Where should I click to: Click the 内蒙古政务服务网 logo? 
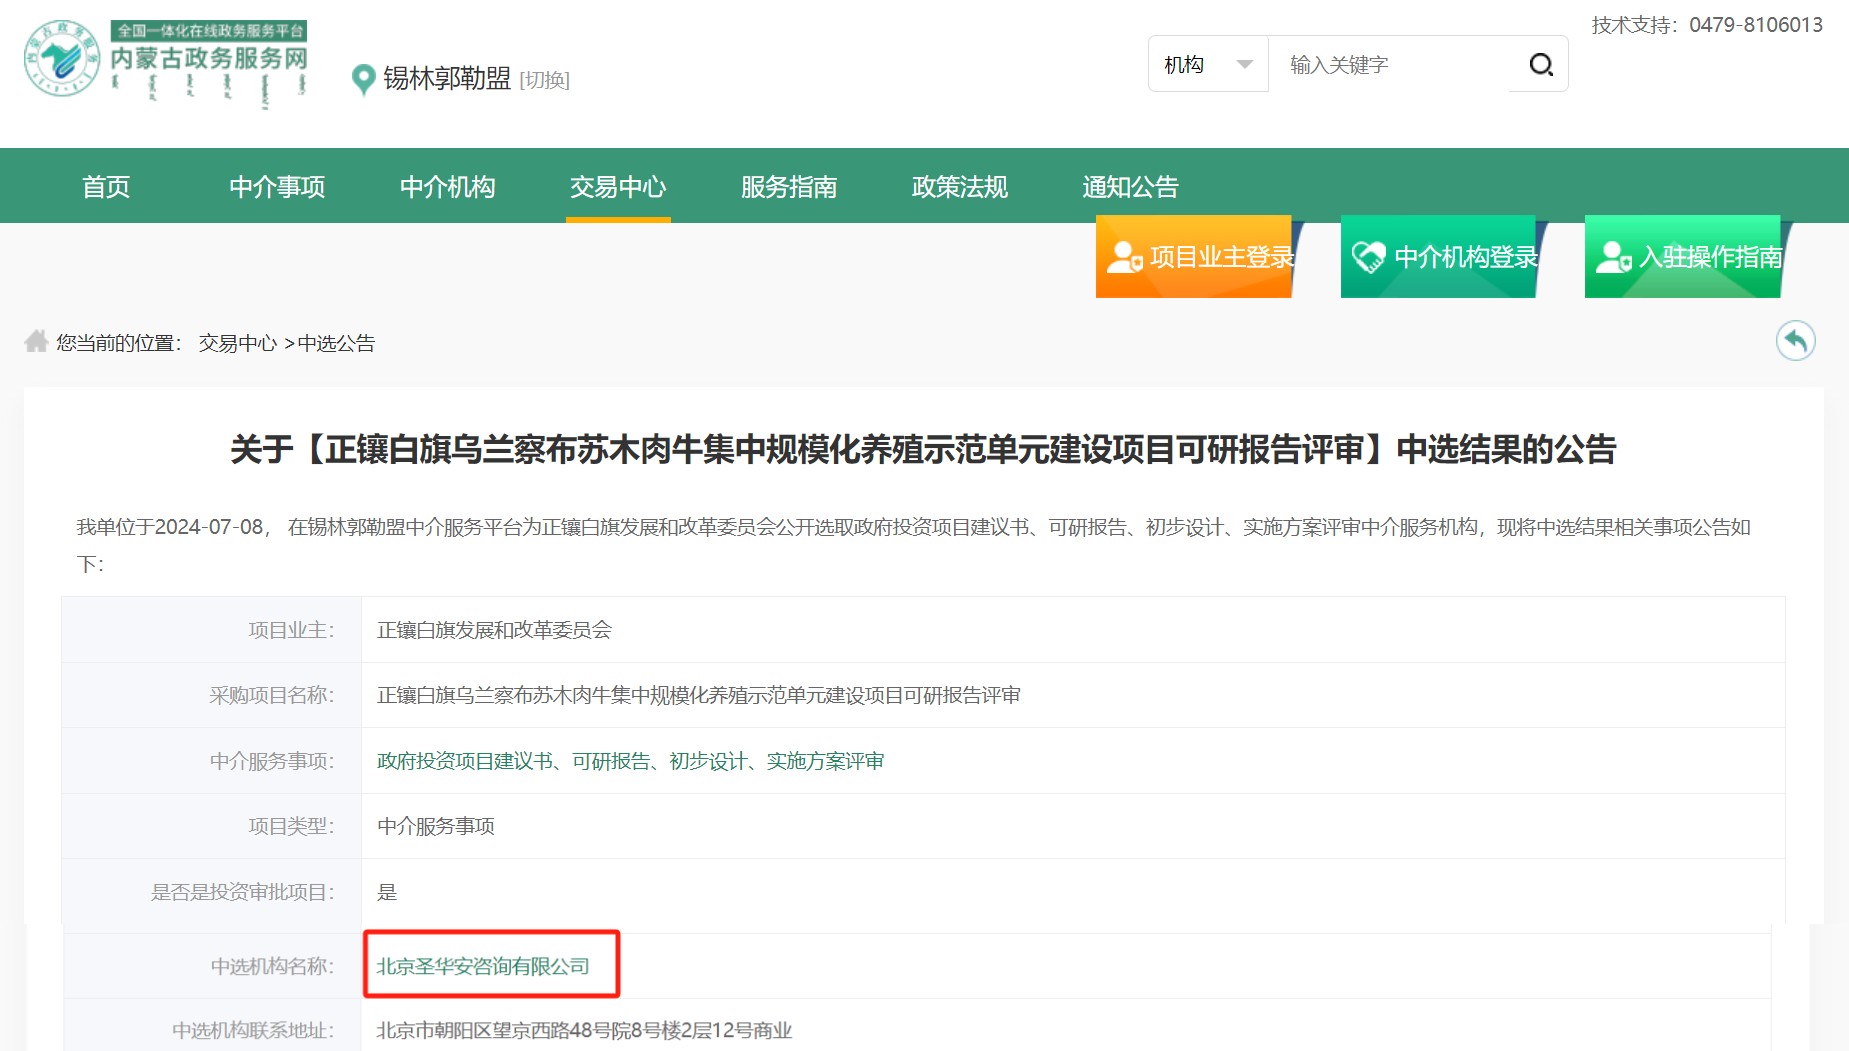[166, 60]
